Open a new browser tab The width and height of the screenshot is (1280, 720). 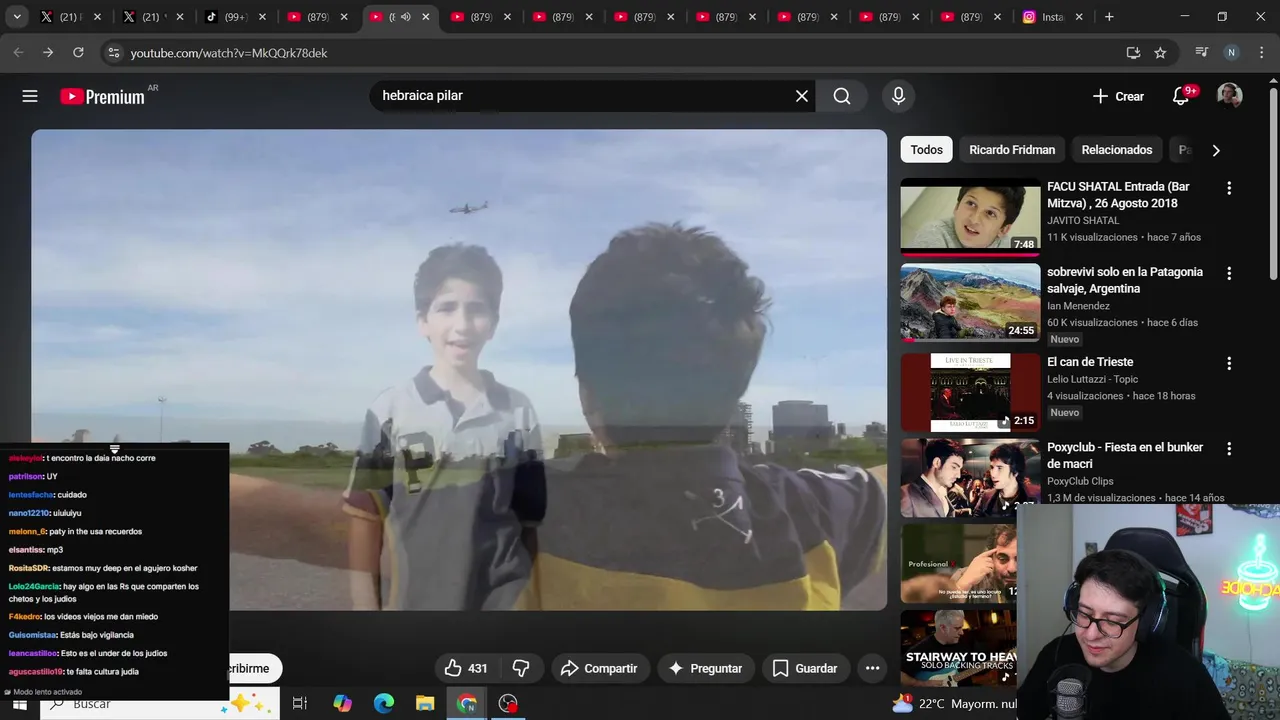[x=1109, y=17]
